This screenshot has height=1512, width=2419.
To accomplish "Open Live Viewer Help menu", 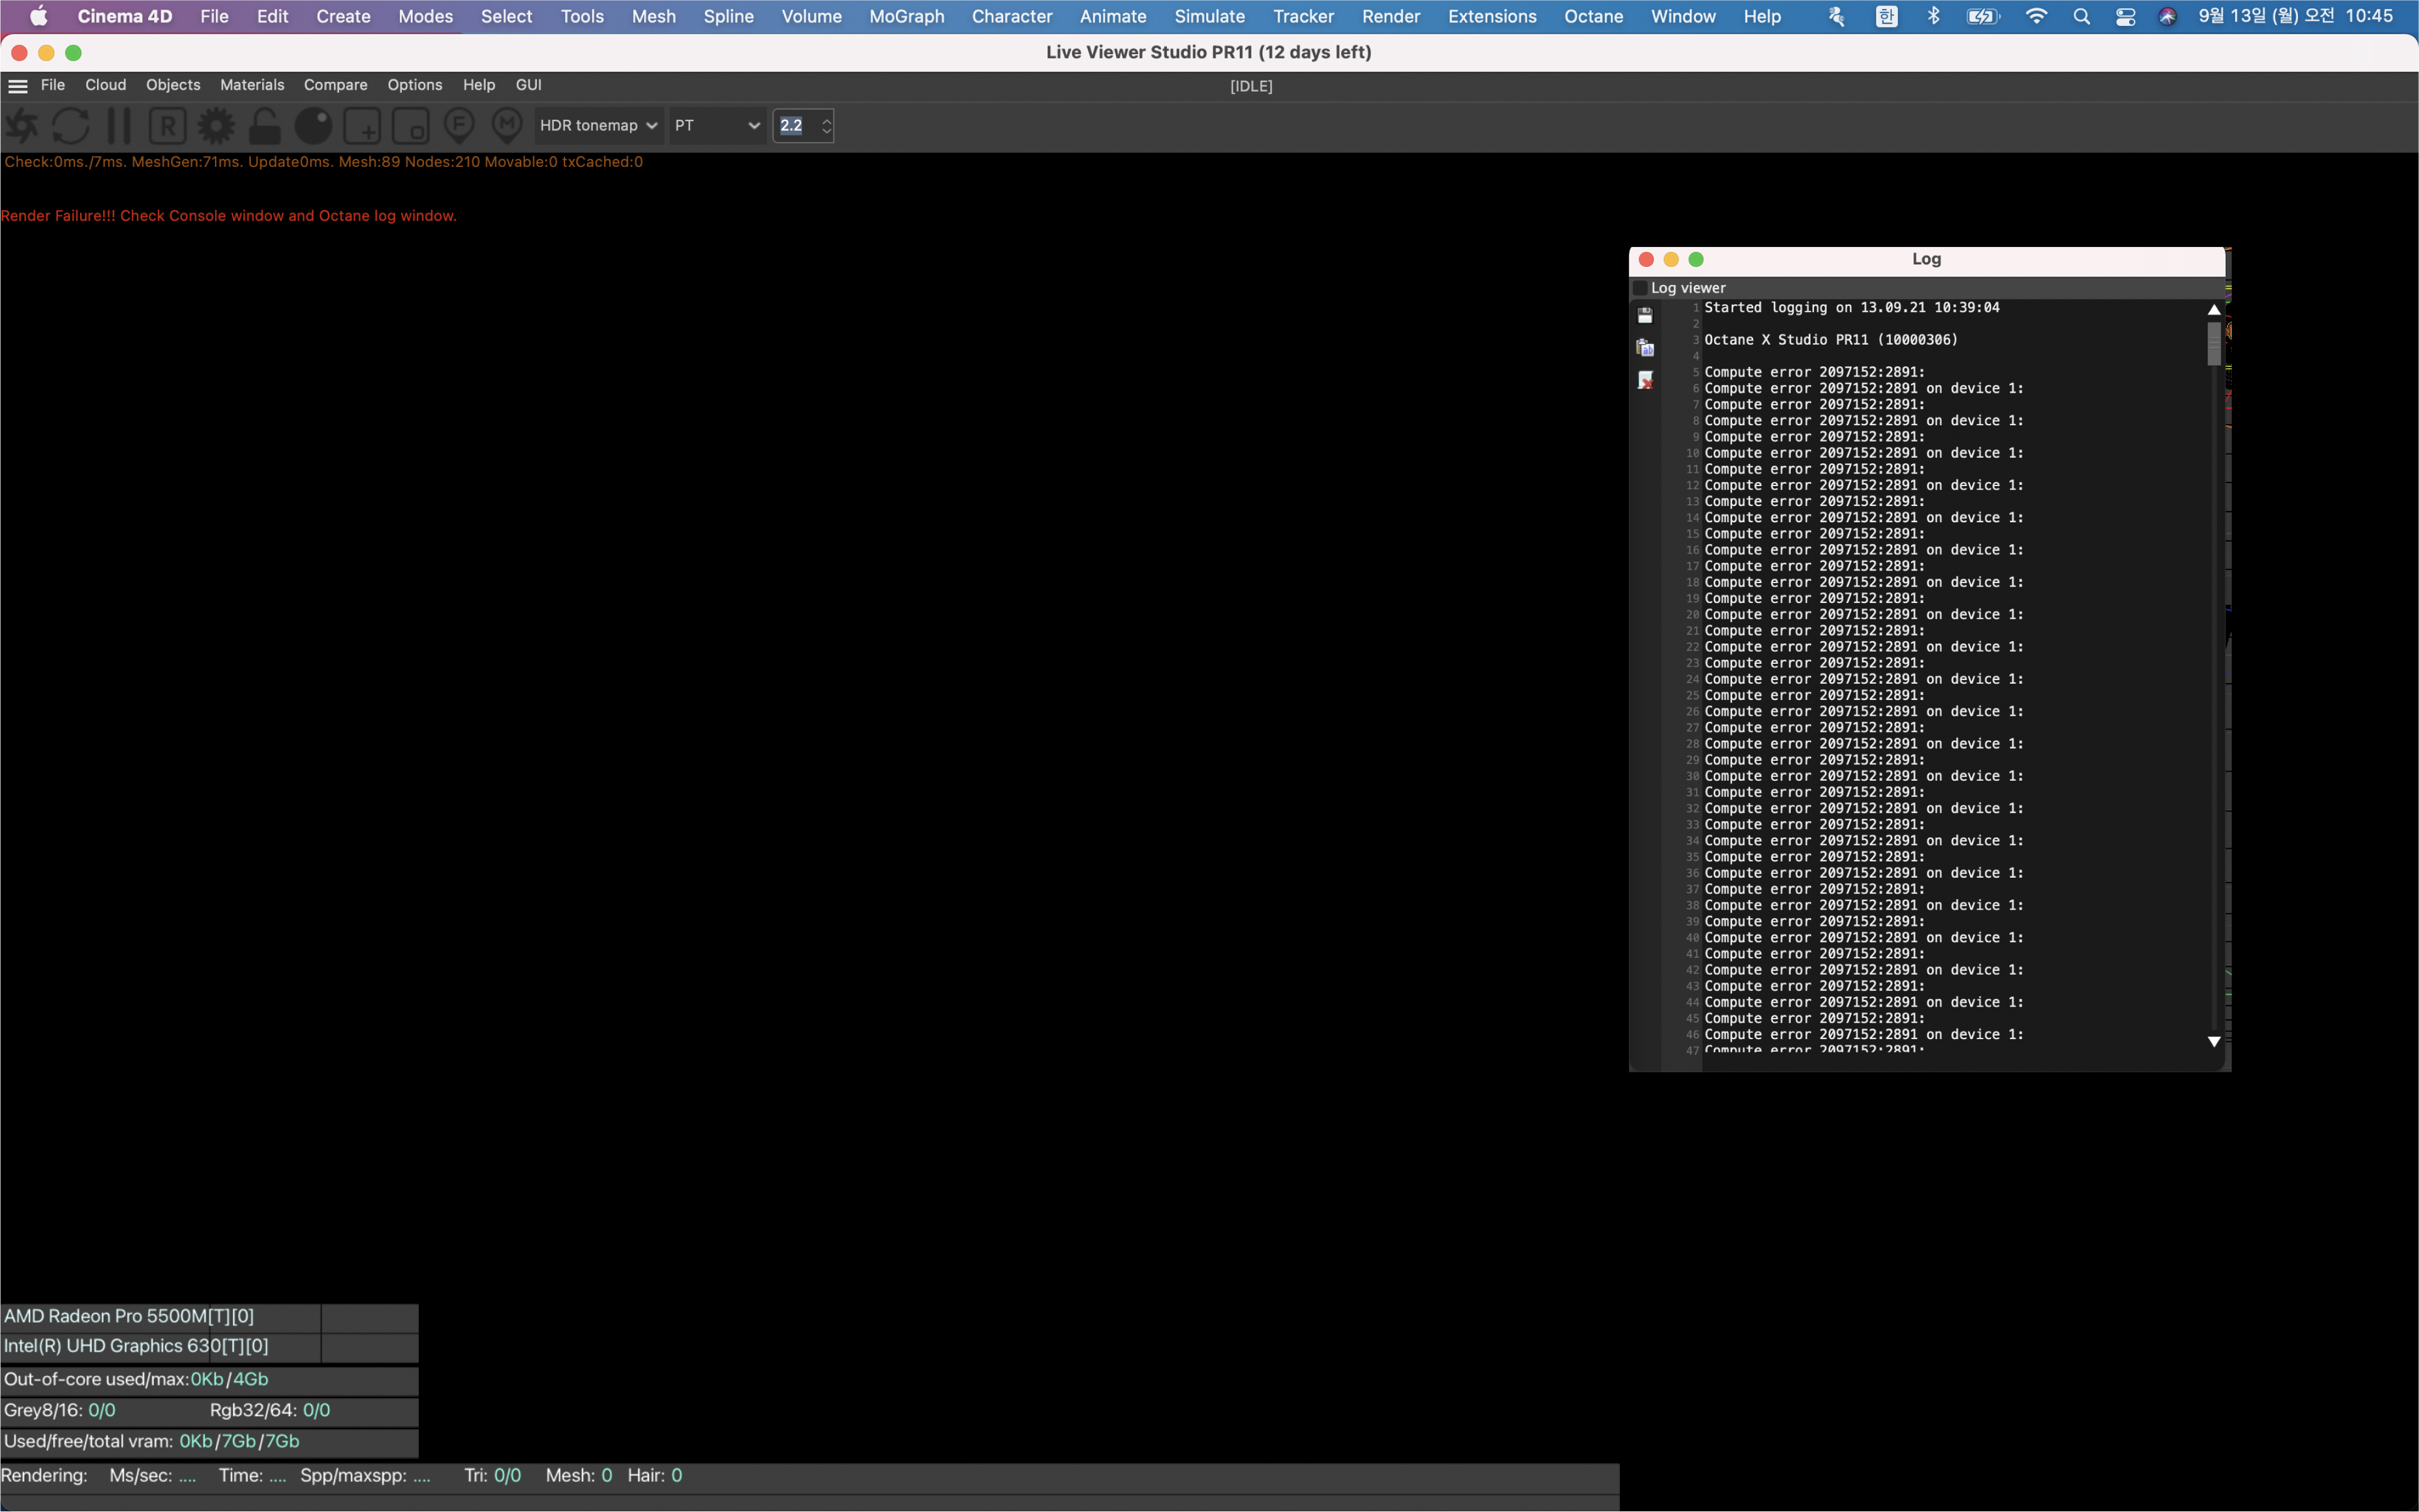I will pyautogui.click(x=479, y=85).
